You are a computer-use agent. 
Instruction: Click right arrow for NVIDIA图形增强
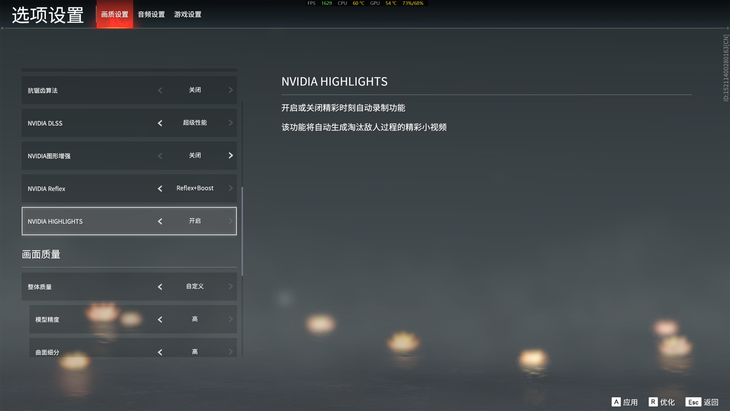(230, 155)
